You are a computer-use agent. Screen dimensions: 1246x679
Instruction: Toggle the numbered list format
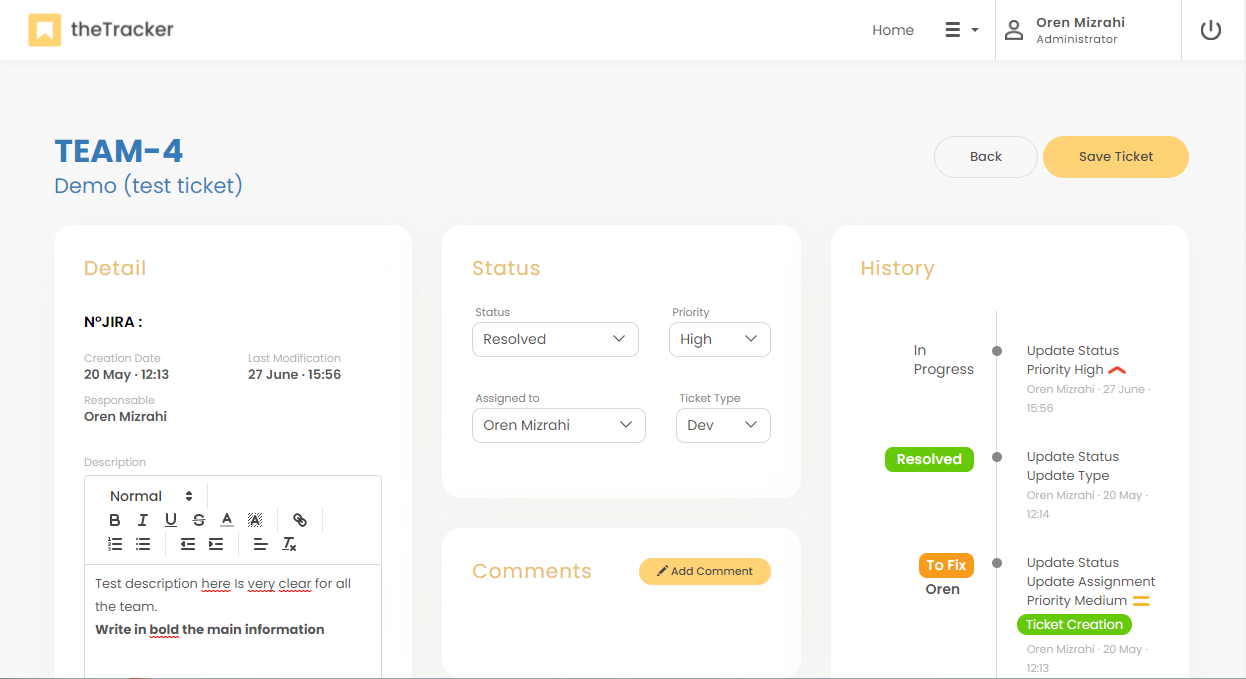115,544
